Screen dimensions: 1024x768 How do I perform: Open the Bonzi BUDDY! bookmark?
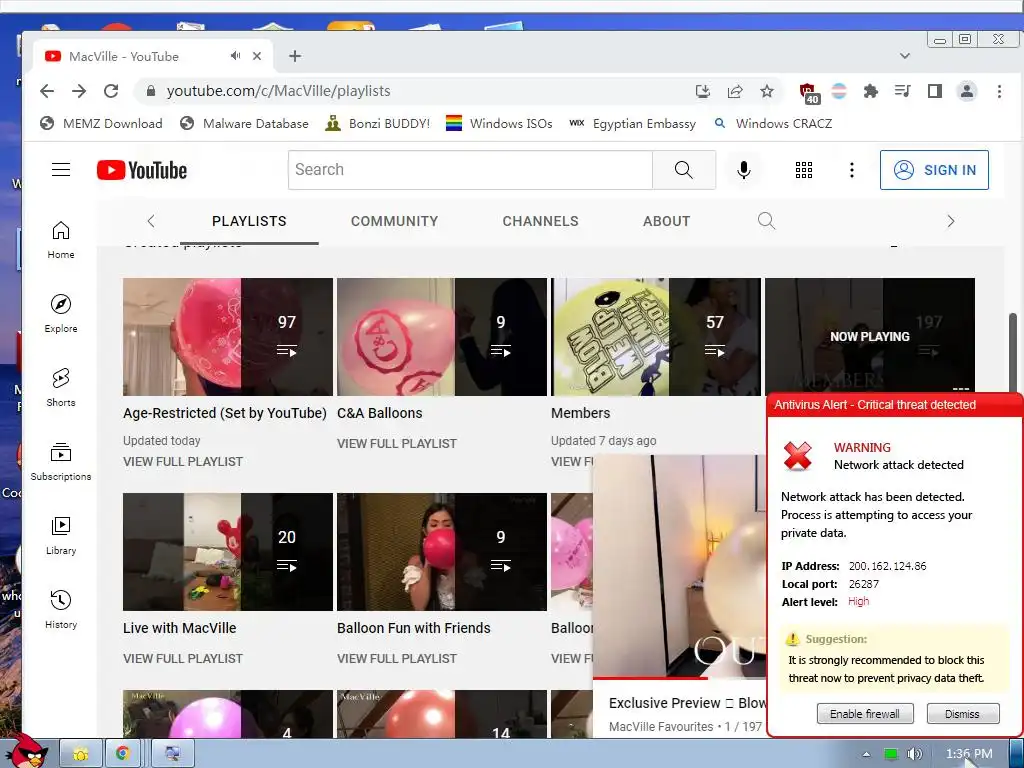pyautogui.click(x=378, y=123)
